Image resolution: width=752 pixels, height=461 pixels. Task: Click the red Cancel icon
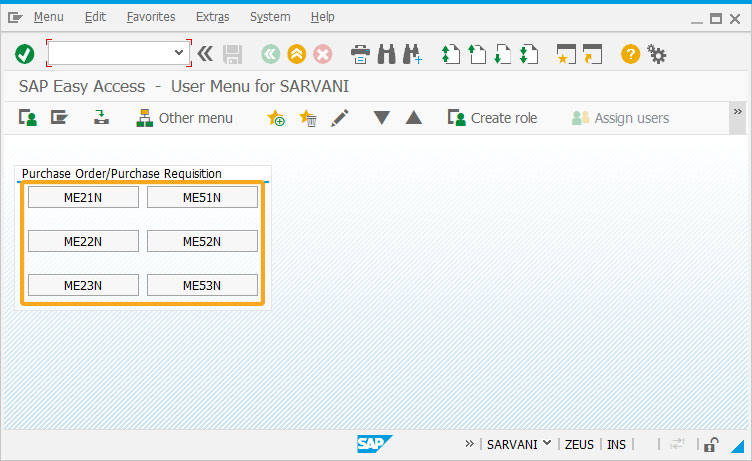click(x=323, y=54)
